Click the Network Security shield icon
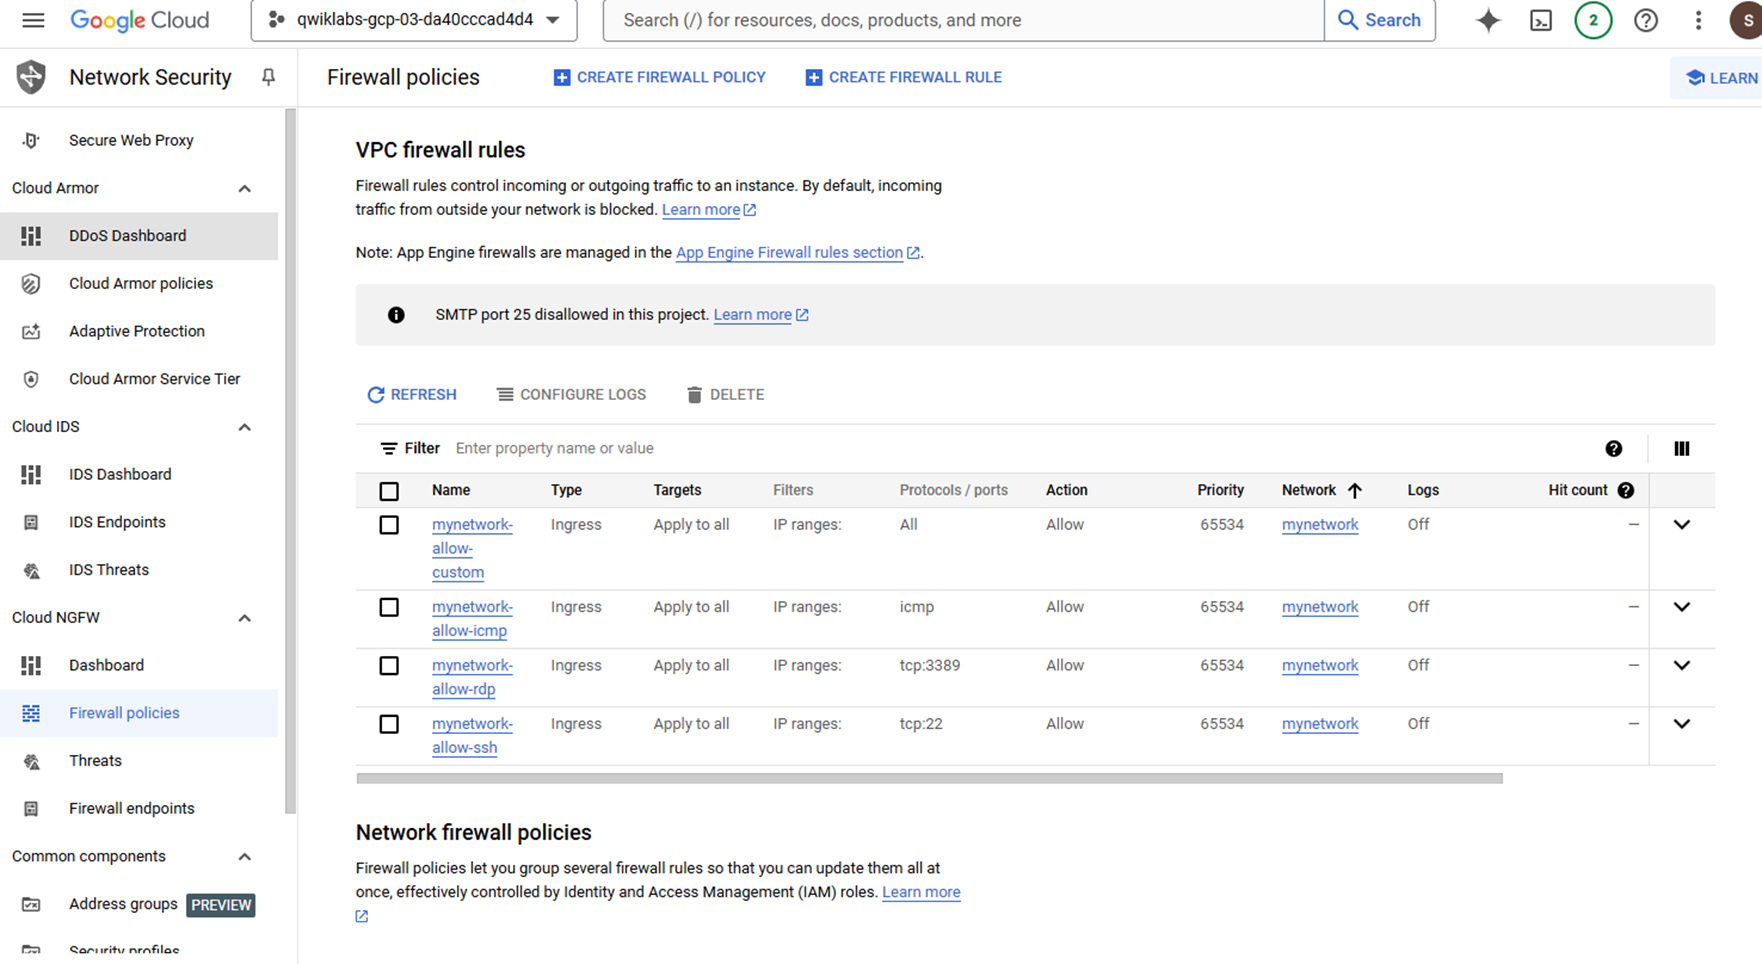 click(x=31, y=77)
